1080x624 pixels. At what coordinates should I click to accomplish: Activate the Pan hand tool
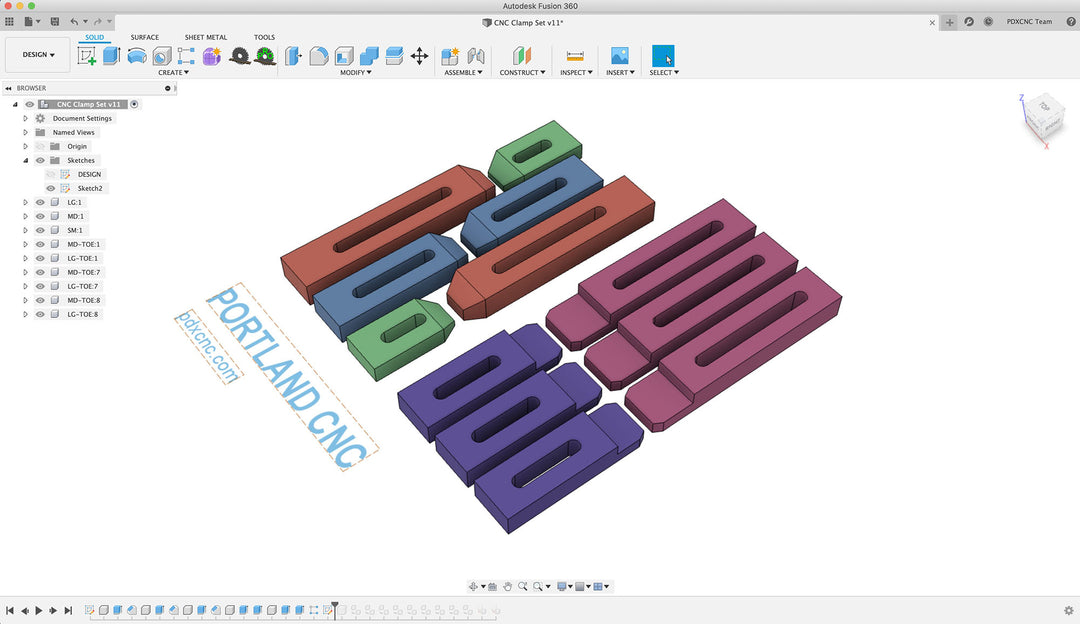(x=507, y=586)
